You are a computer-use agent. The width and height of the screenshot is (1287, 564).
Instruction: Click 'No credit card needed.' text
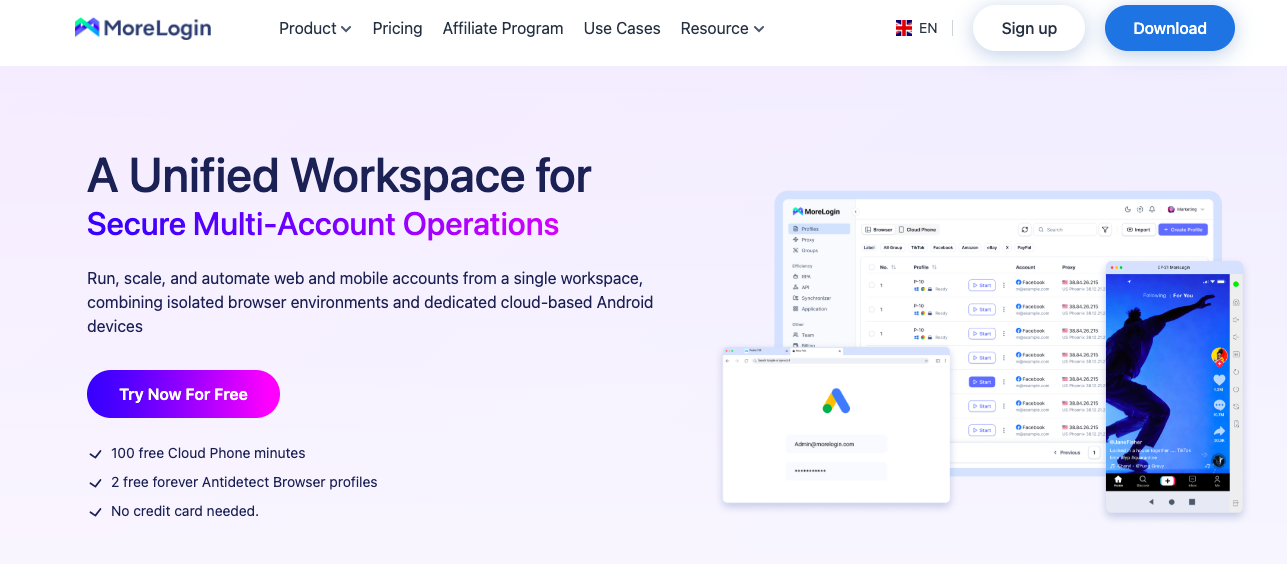(185, 511)
